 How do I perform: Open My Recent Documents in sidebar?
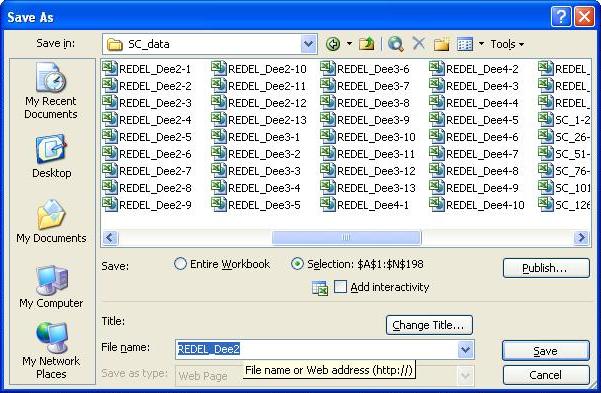(x=51, y=91)
